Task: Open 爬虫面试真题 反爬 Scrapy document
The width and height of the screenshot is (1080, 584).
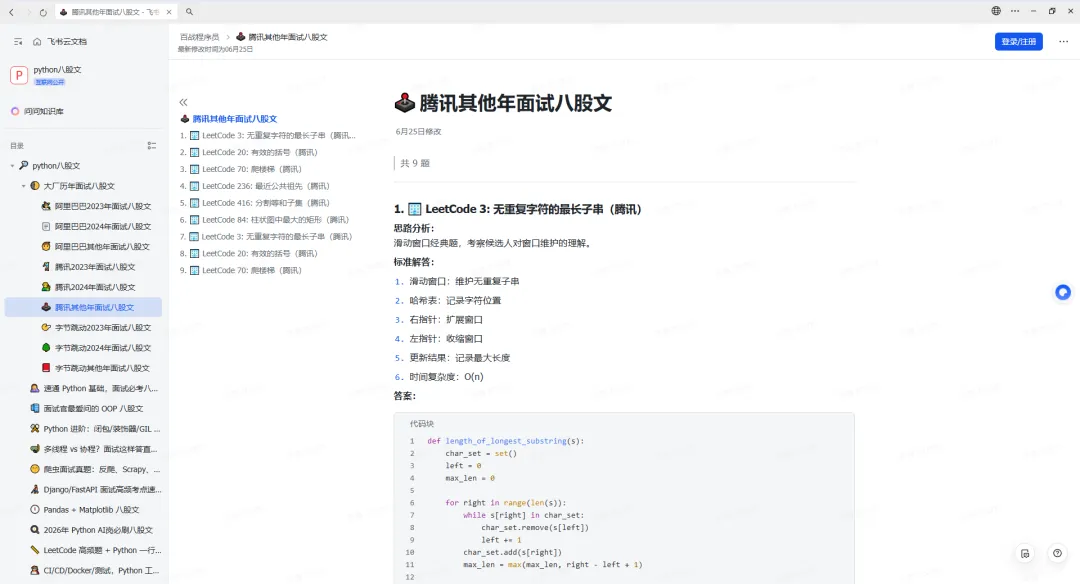Action: 102,470
